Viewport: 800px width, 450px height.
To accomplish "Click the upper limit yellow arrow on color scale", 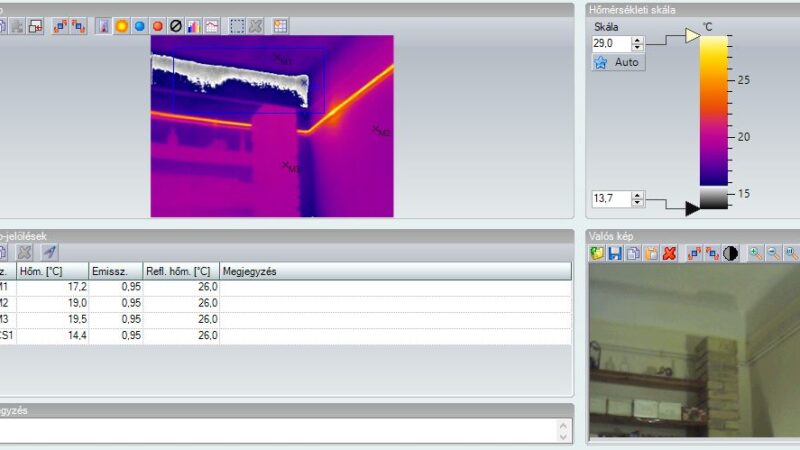I will point(692,37).
